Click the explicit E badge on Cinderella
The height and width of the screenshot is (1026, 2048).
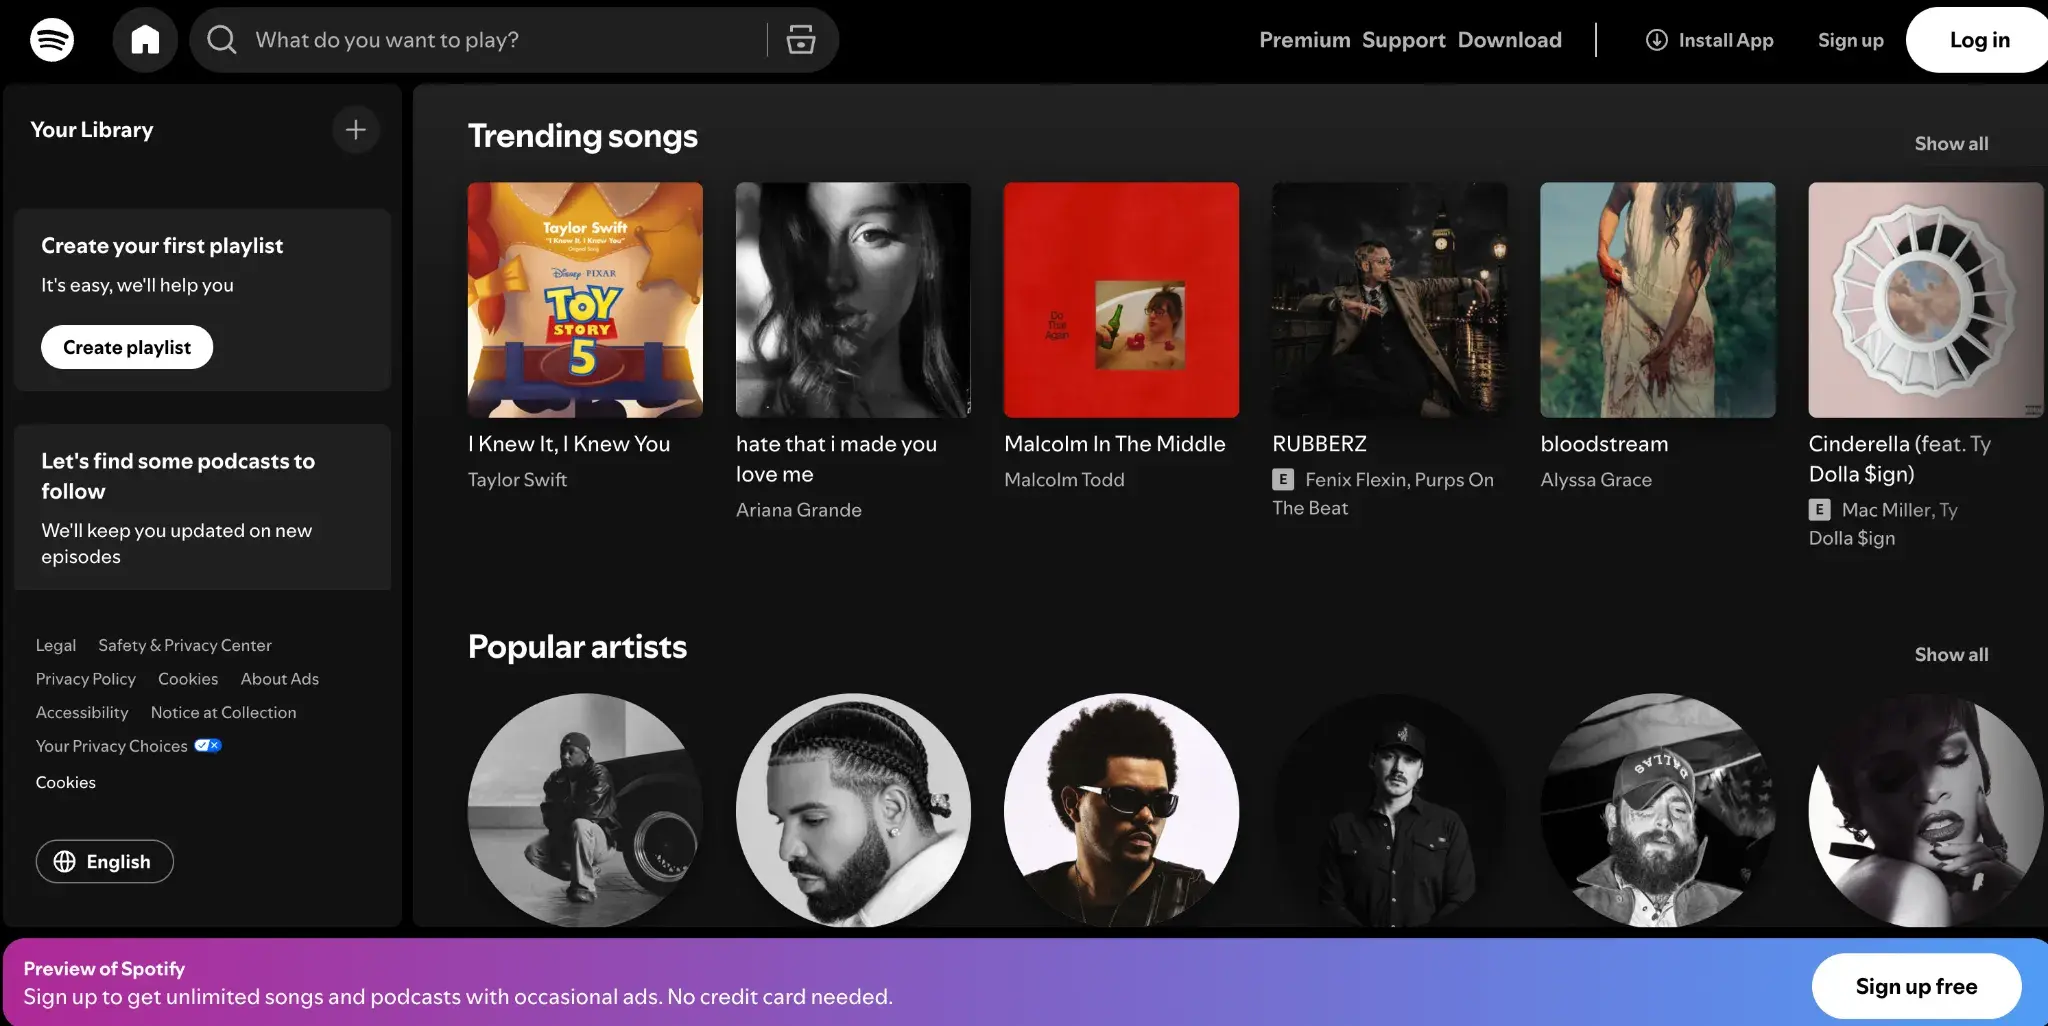(1820, 510)
